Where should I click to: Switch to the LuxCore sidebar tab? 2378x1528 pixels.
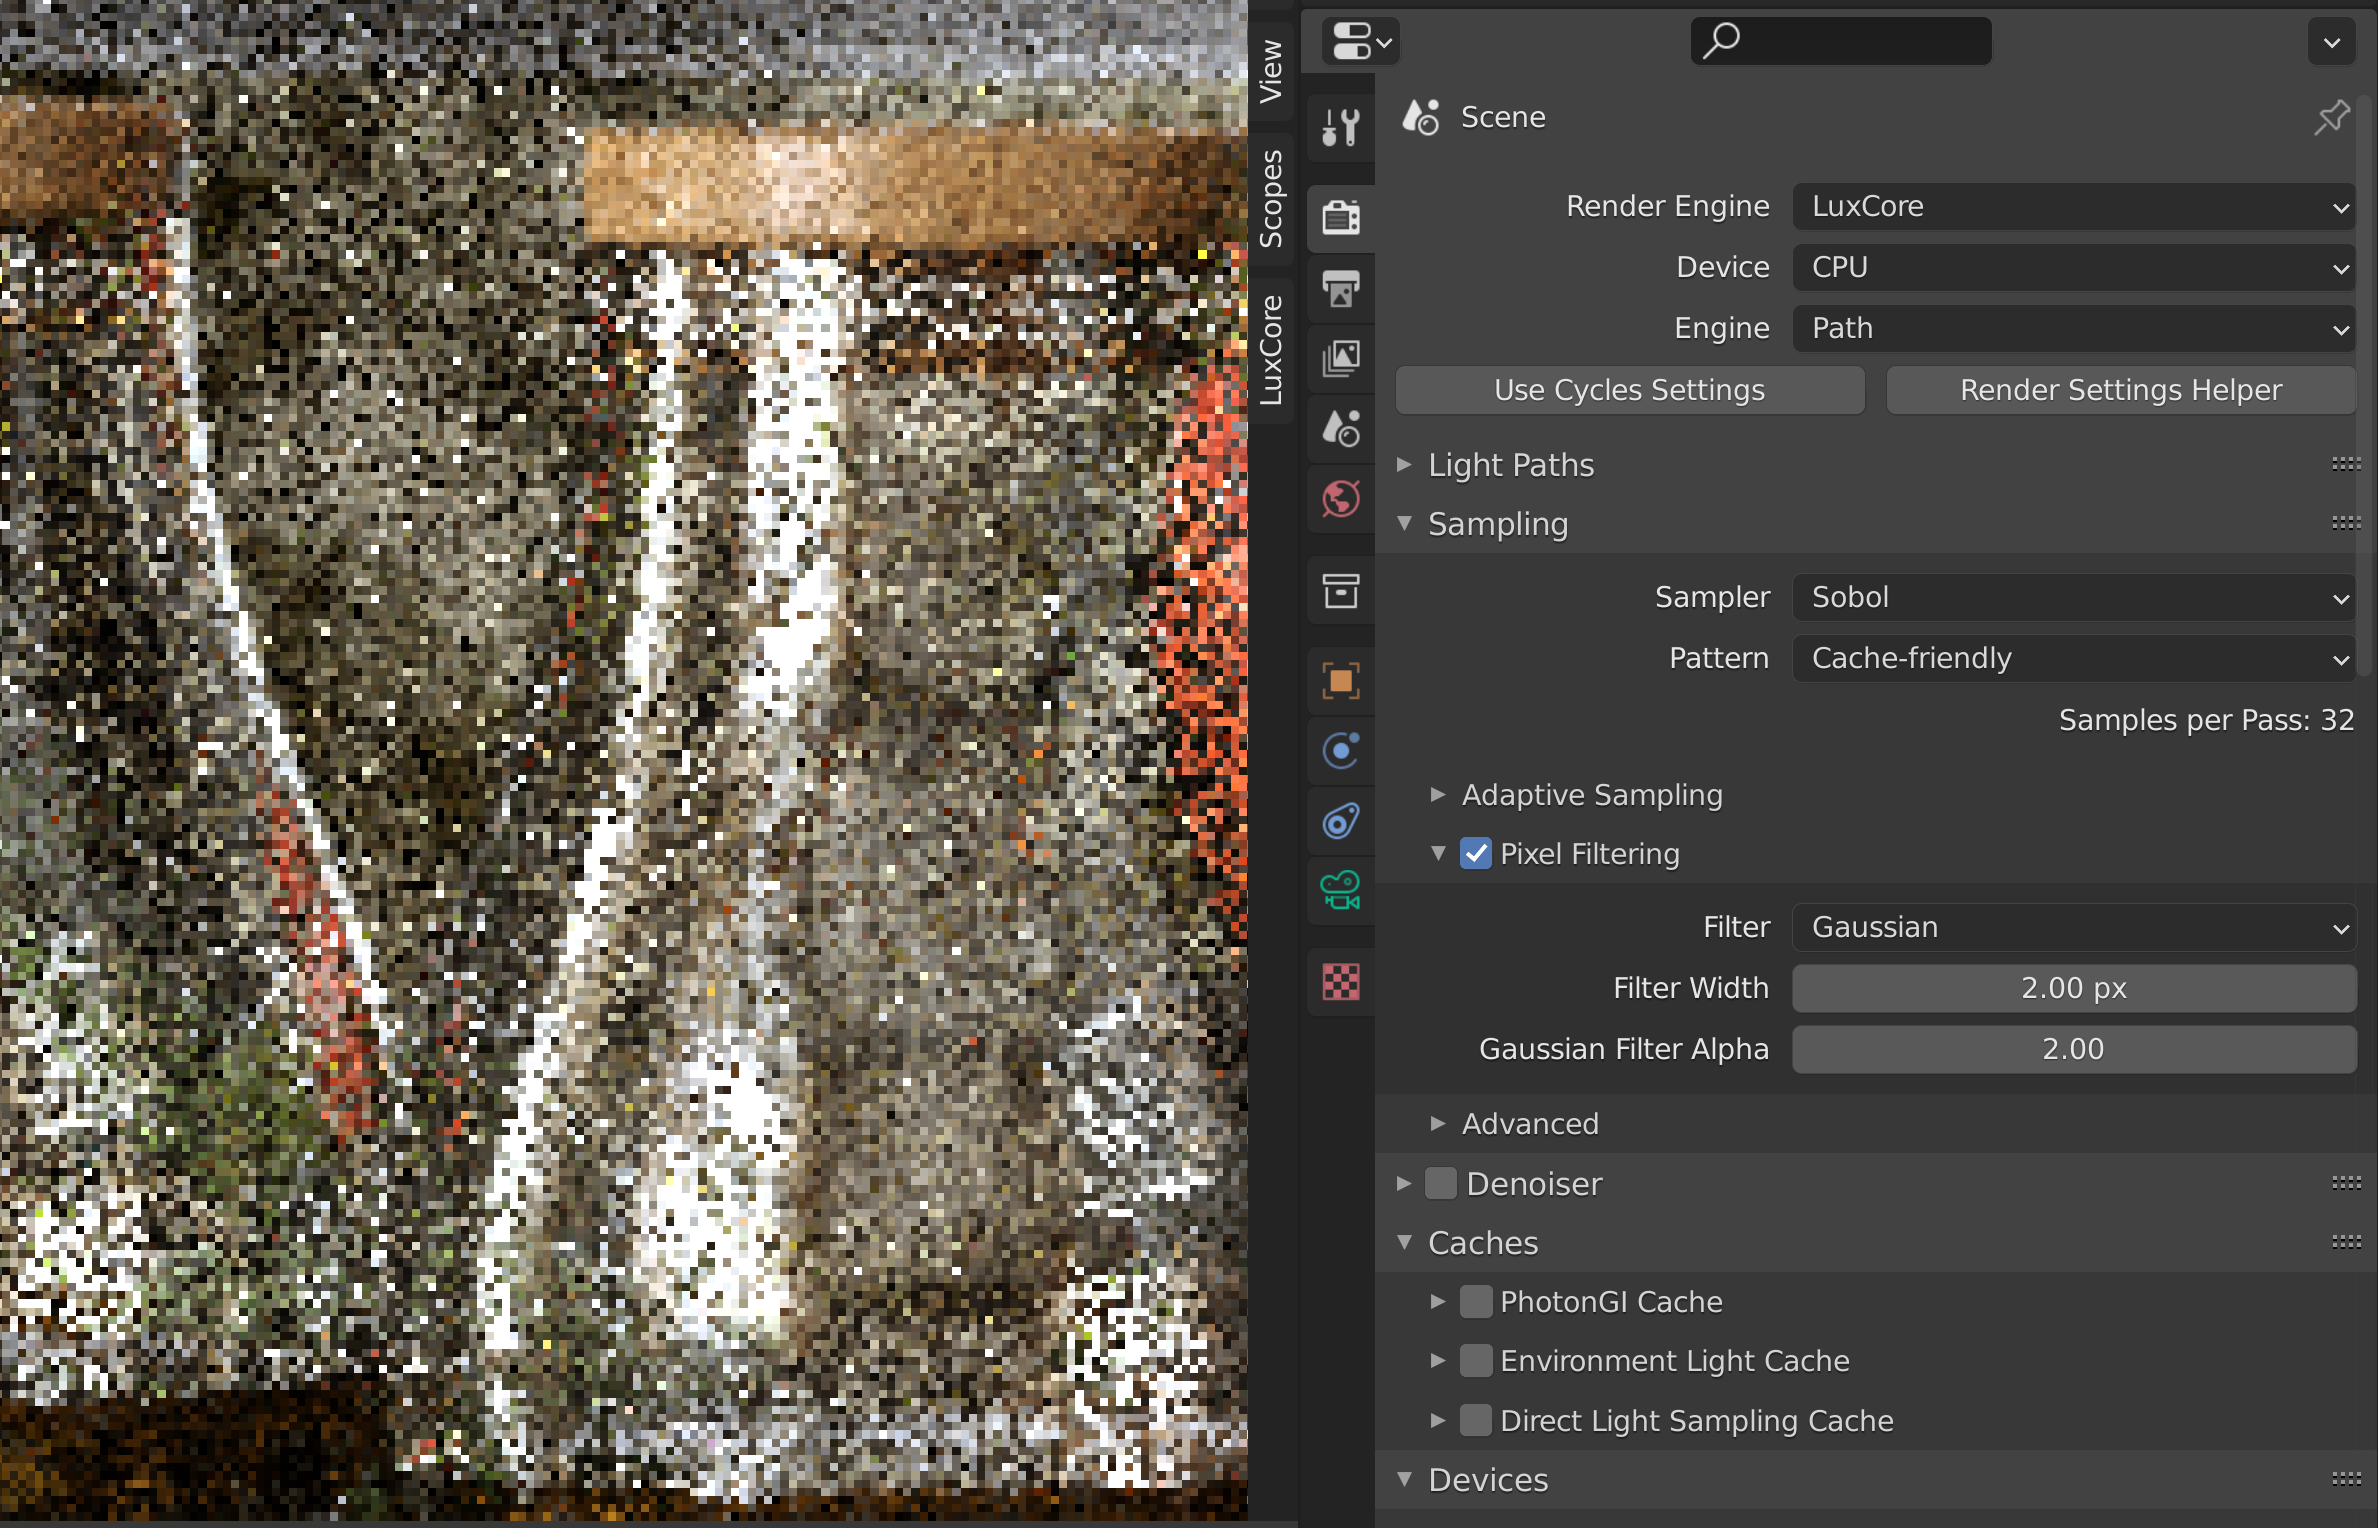[x=1271, y=349]
